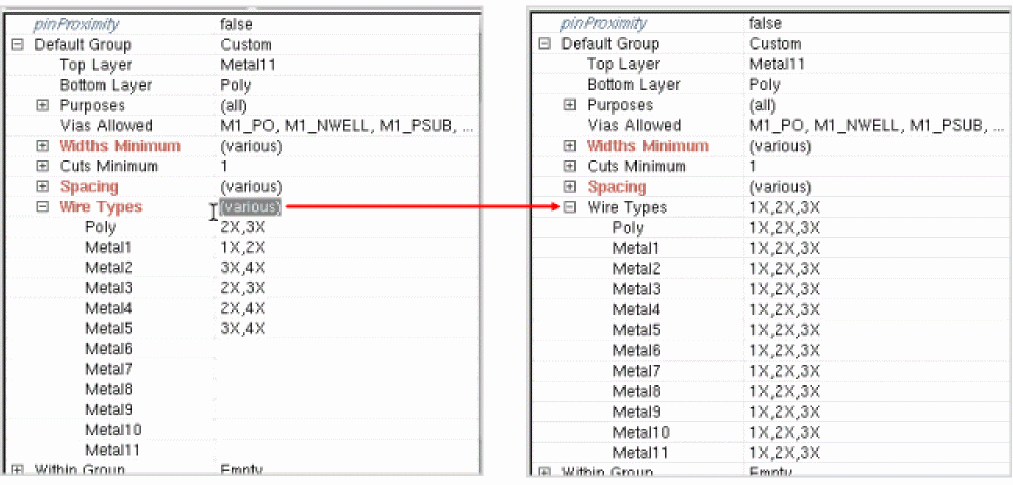1013x485 pixels.
Task: Click Top Layer Metal11 value, left panel
Action: point(248,65)
